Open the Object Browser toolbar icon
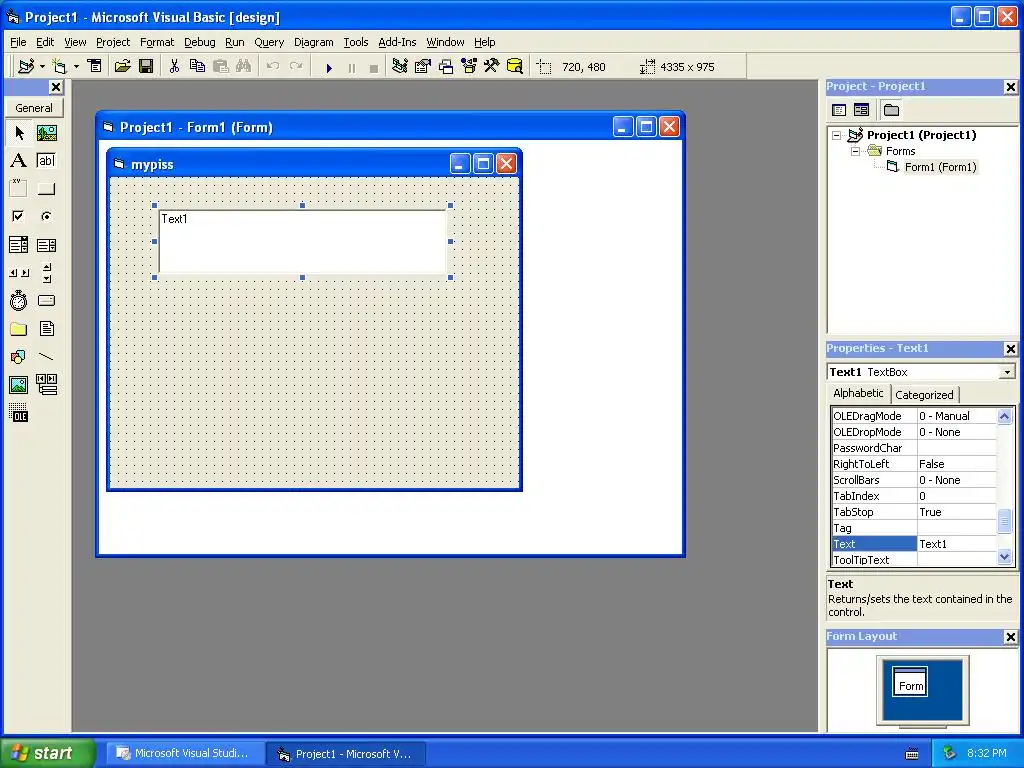1024x768 pixels. coord(469,66)
